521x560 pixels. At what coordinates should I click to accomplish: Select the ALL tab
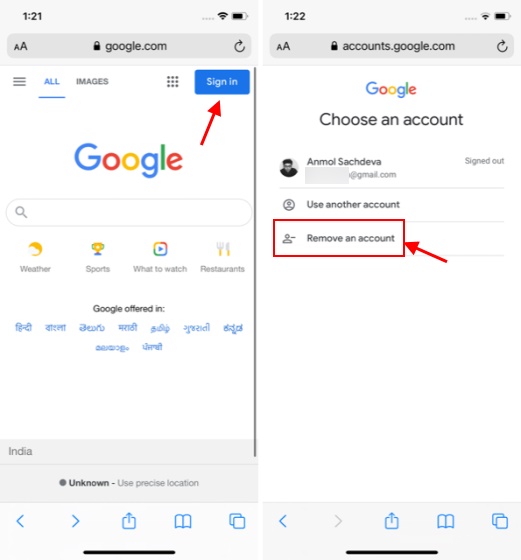click(x=52, y=81)
